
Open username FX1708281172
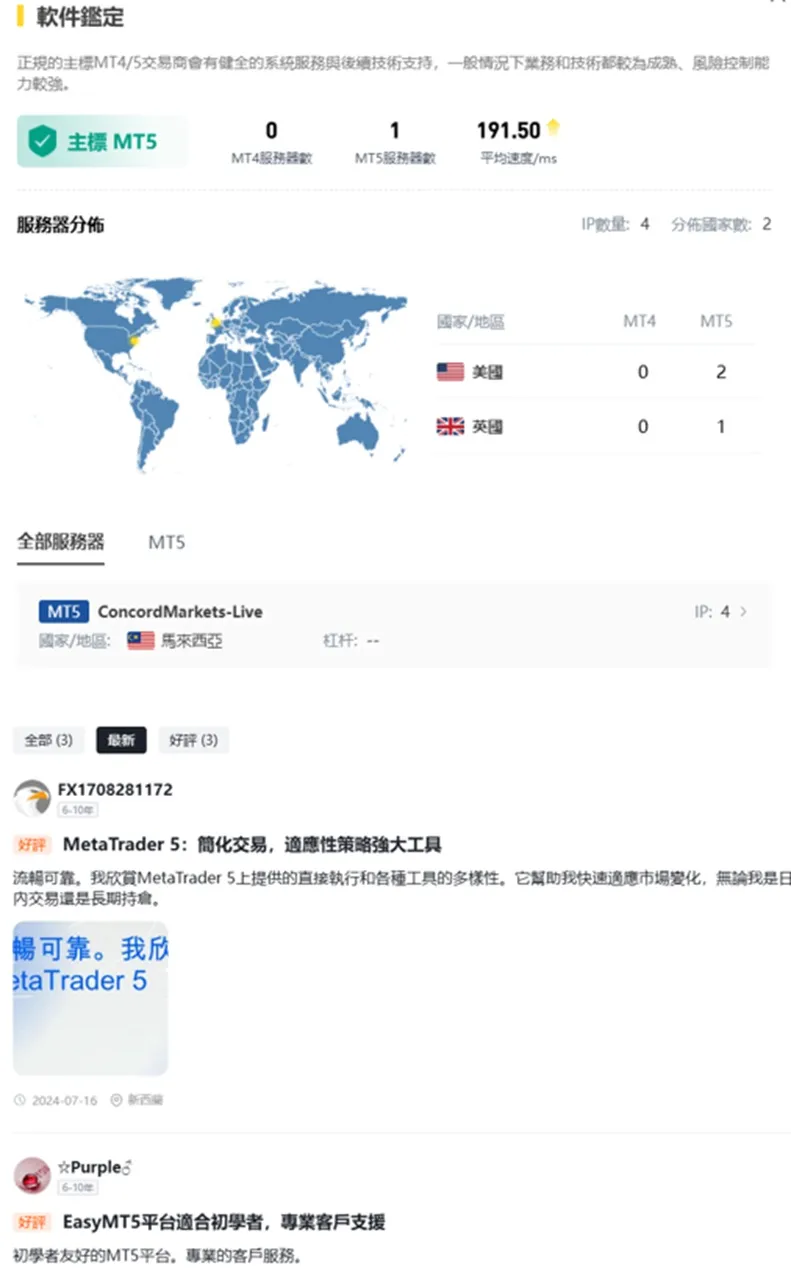point(115,789)
